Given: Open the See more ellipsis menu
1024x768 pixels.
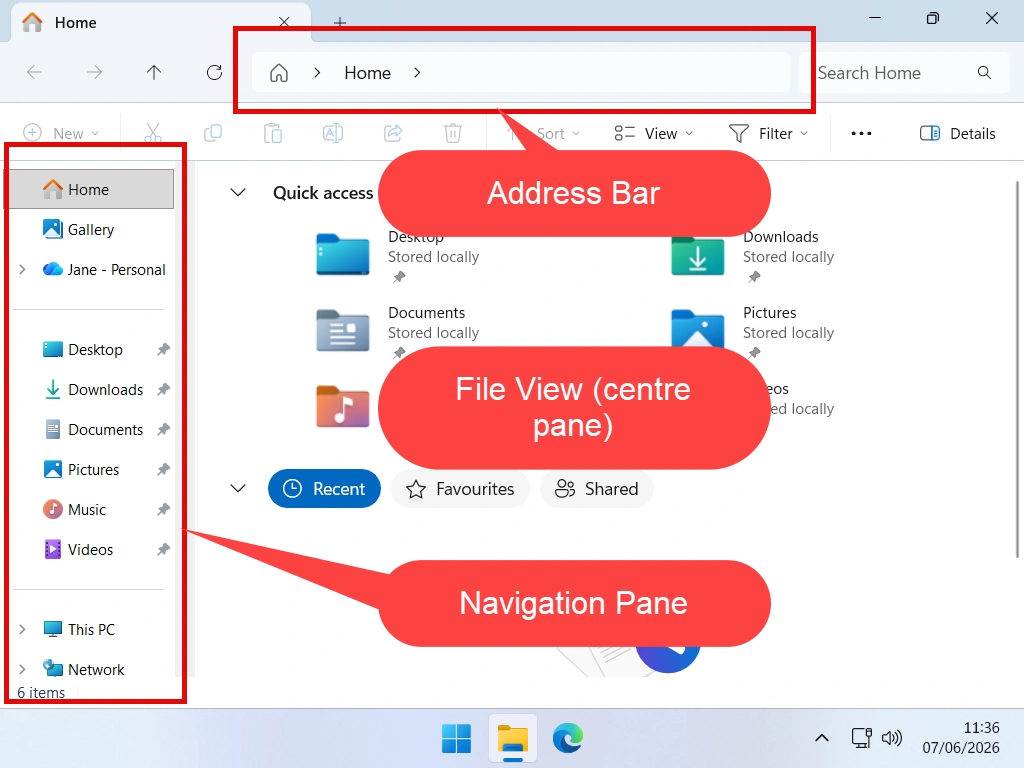Looking at the screenshot, I should coord(861,133).
